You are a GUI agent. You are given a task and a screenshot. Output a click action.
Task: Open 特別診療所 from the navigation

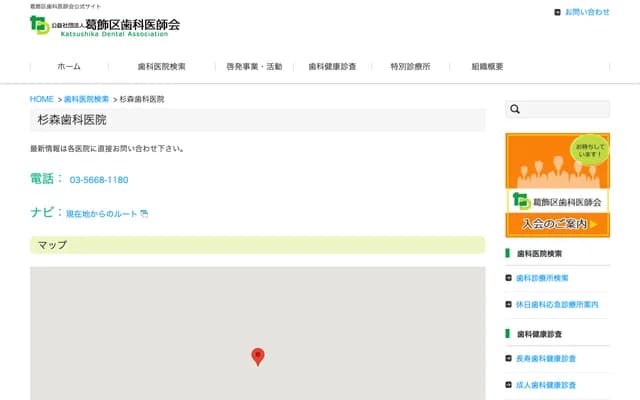(x=410, y=66)
